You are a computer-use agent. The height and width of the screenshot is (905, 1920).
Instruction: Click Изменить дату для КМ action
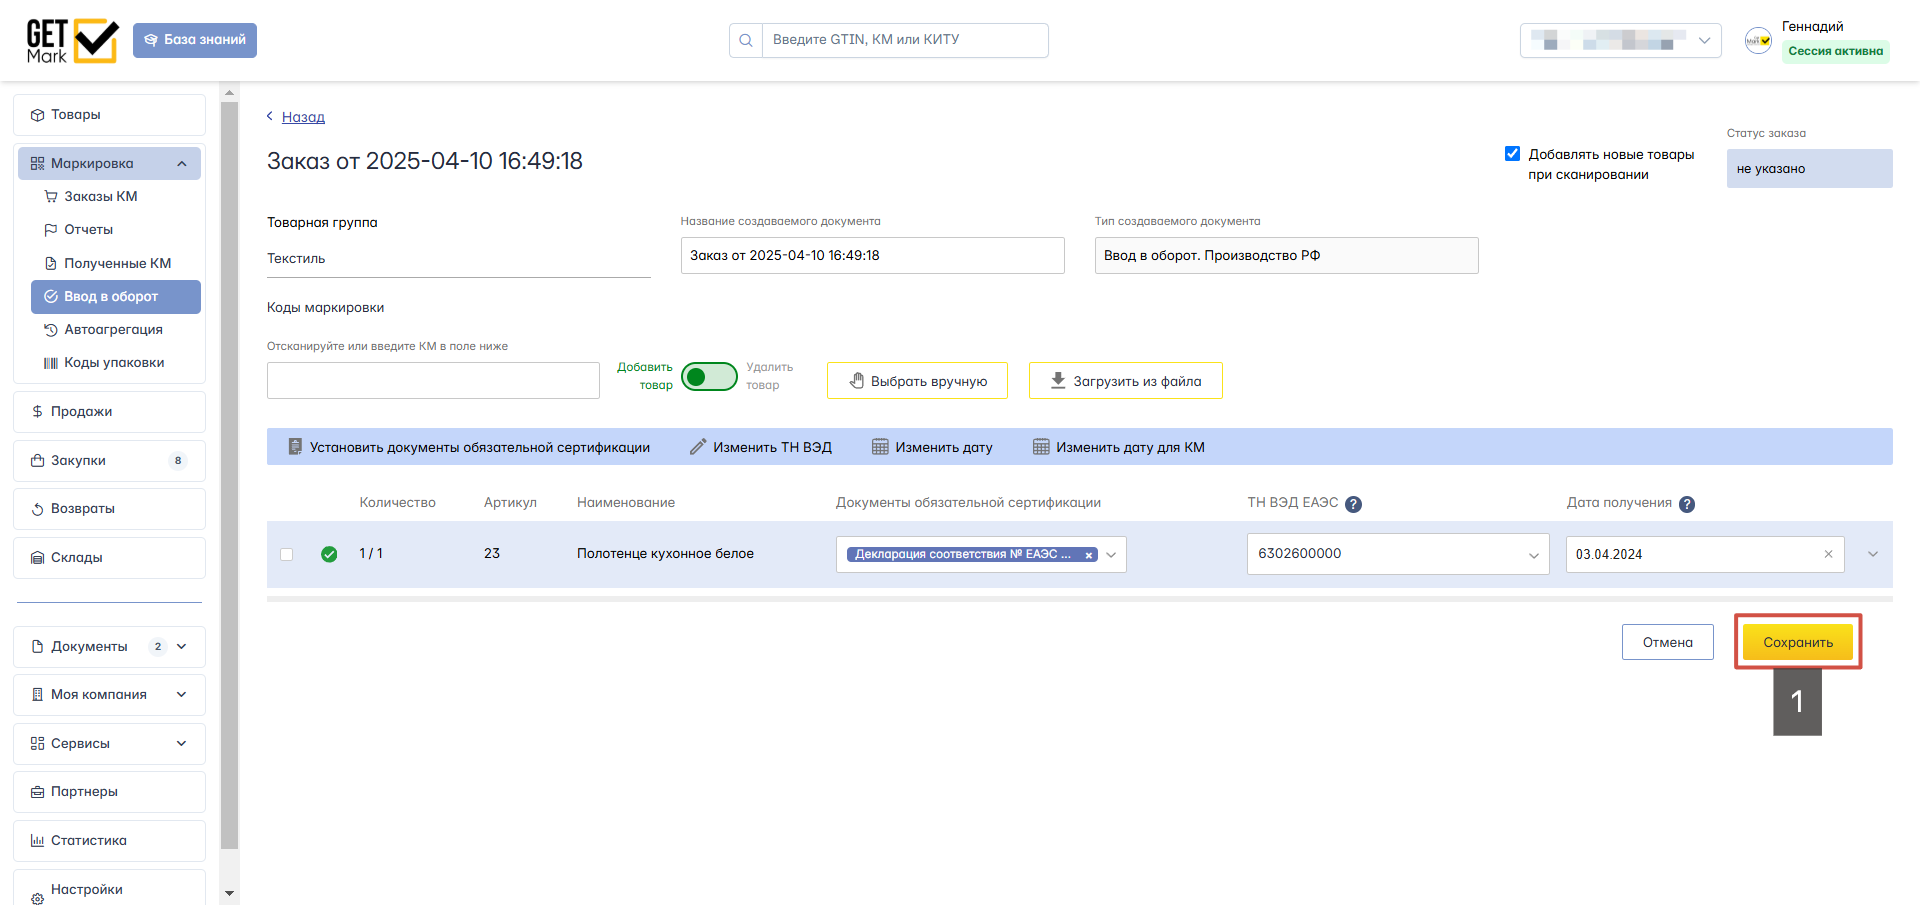(1118, 447)
